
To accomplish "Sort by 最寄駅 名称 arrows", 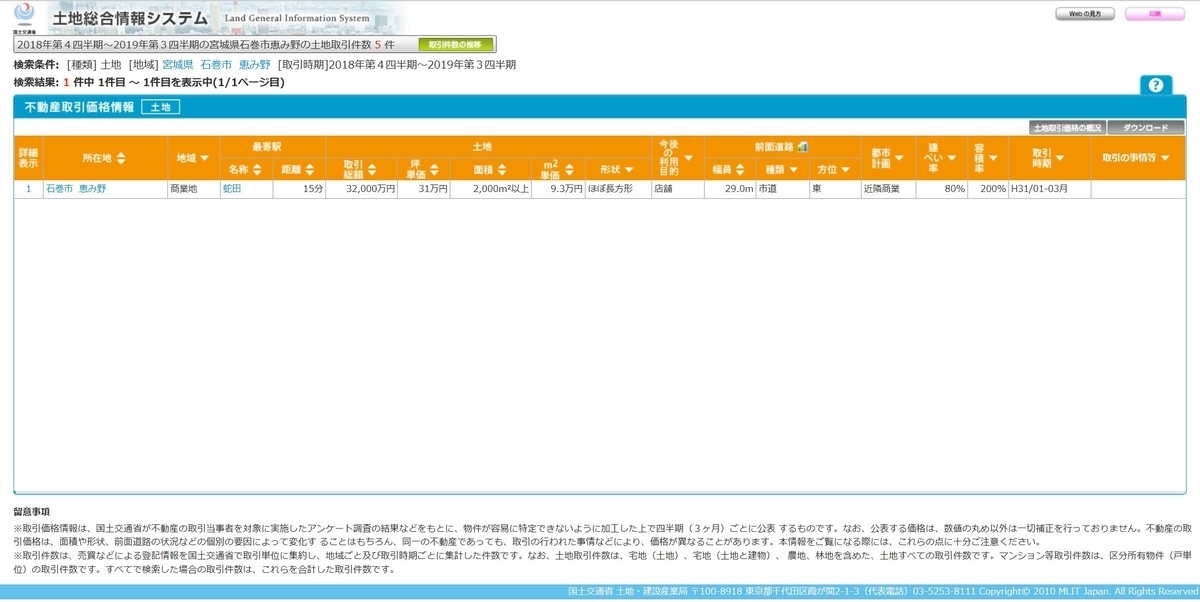I will [x=257, y=170].
